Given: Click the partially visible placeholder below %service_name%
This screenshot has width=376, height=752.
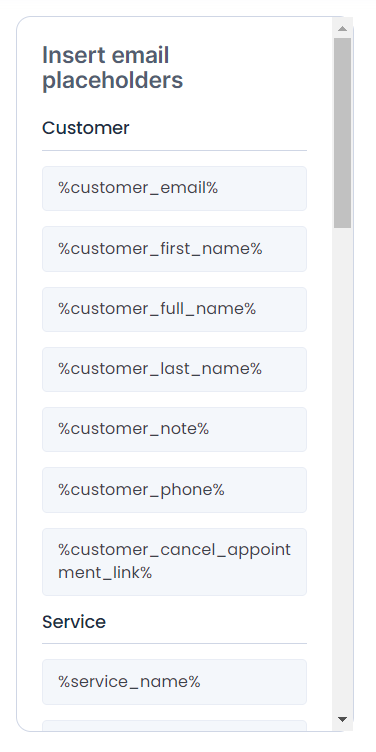Looking at the screenshot, I should (x=174, y=726).
